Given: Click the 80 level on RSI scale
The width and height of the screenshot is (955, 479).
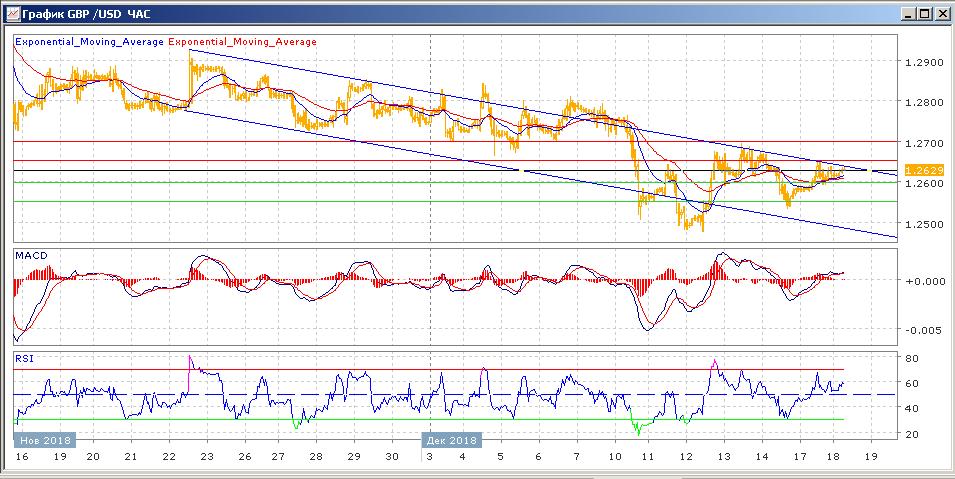Looking at the screenshot, I should [x=912, y=358].
